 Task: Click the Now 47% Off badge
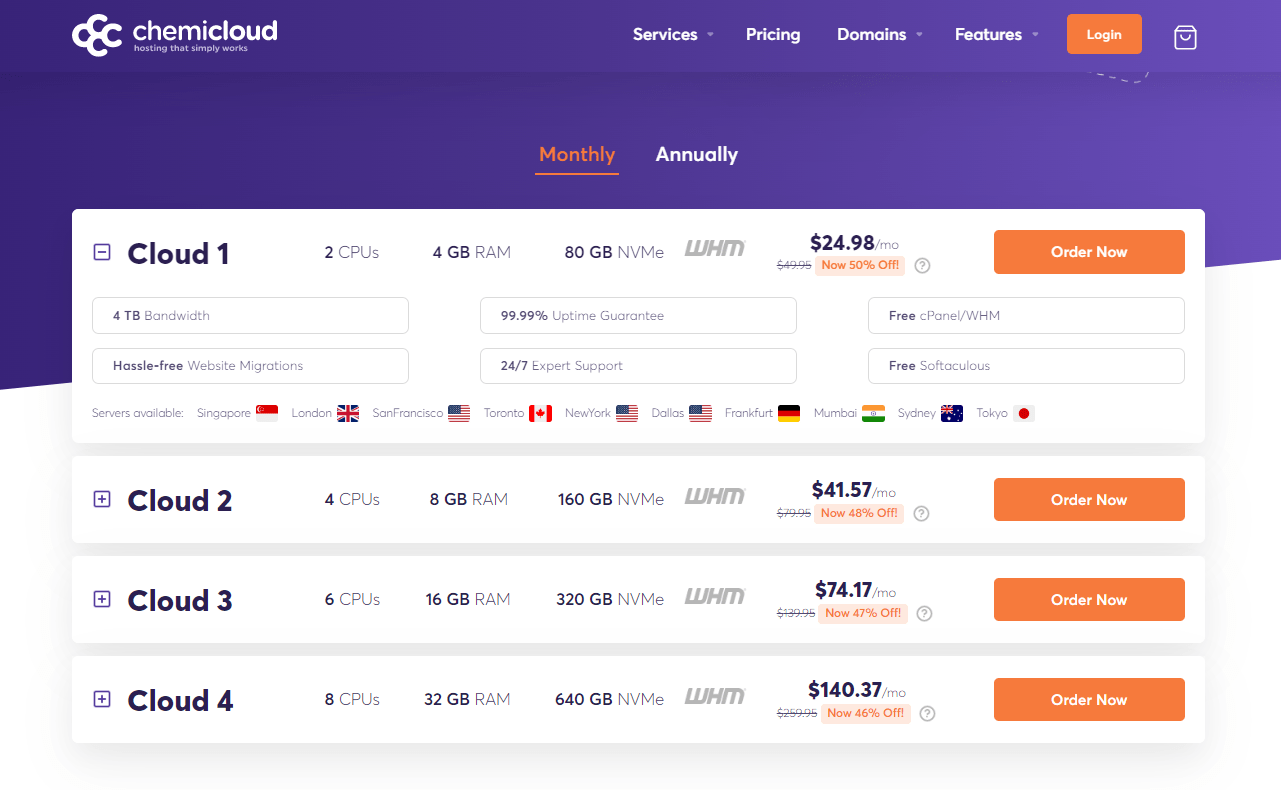[x=863, y=614]
